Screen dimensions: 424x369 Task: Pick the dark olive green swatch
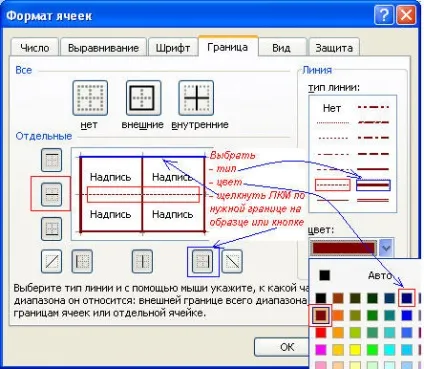click(x=355, y=298)
